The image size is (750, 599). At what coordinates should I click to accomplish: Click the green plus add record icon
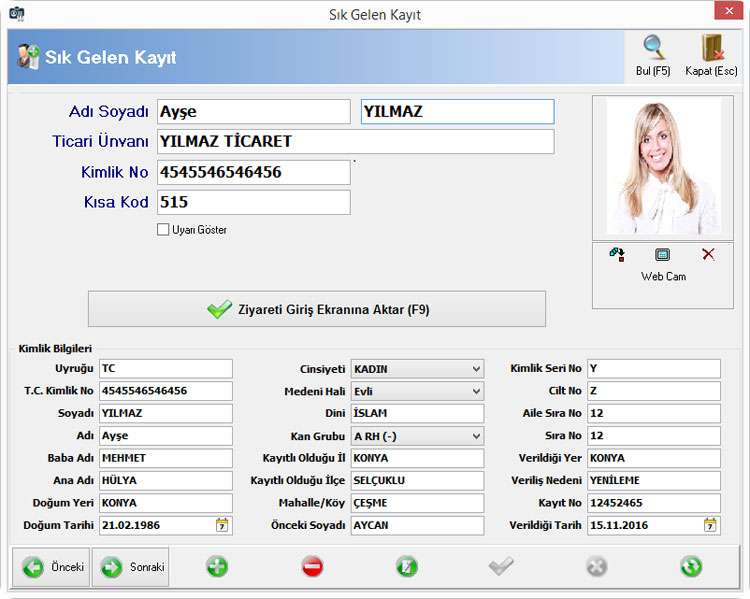coord(217,567)
